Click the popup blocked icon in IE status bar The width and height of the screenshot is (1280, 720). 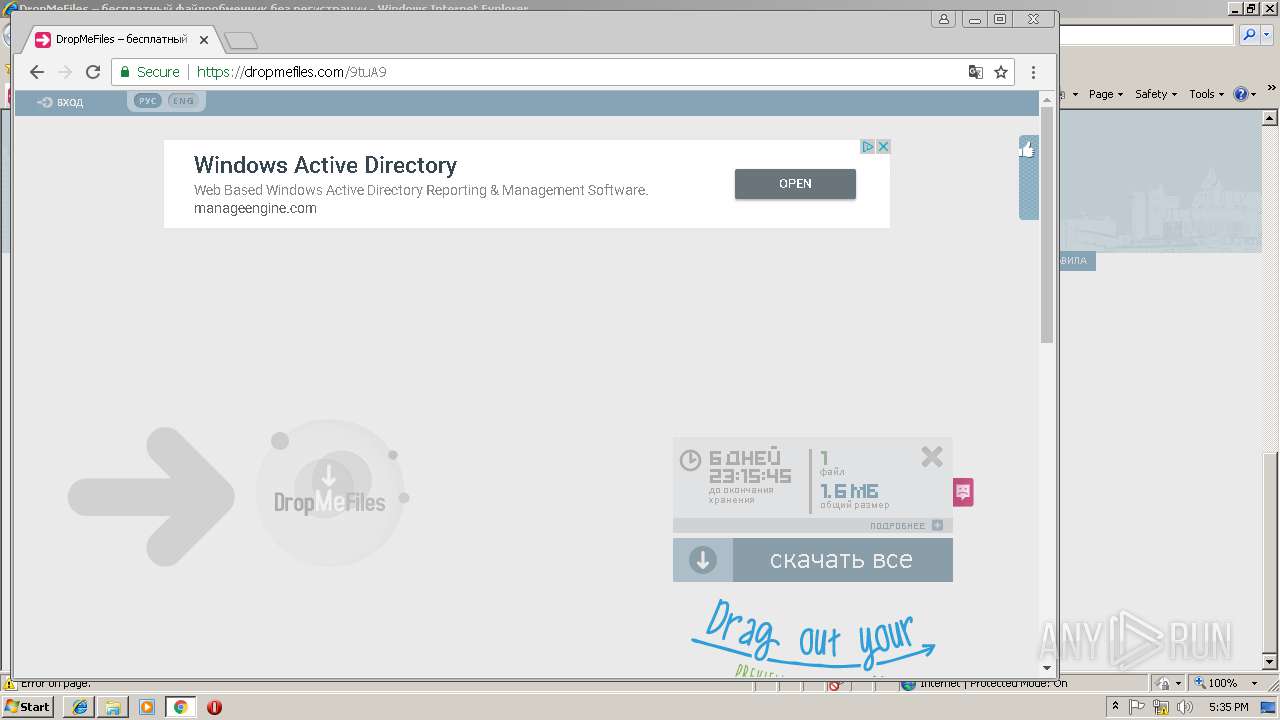[836, 685]
